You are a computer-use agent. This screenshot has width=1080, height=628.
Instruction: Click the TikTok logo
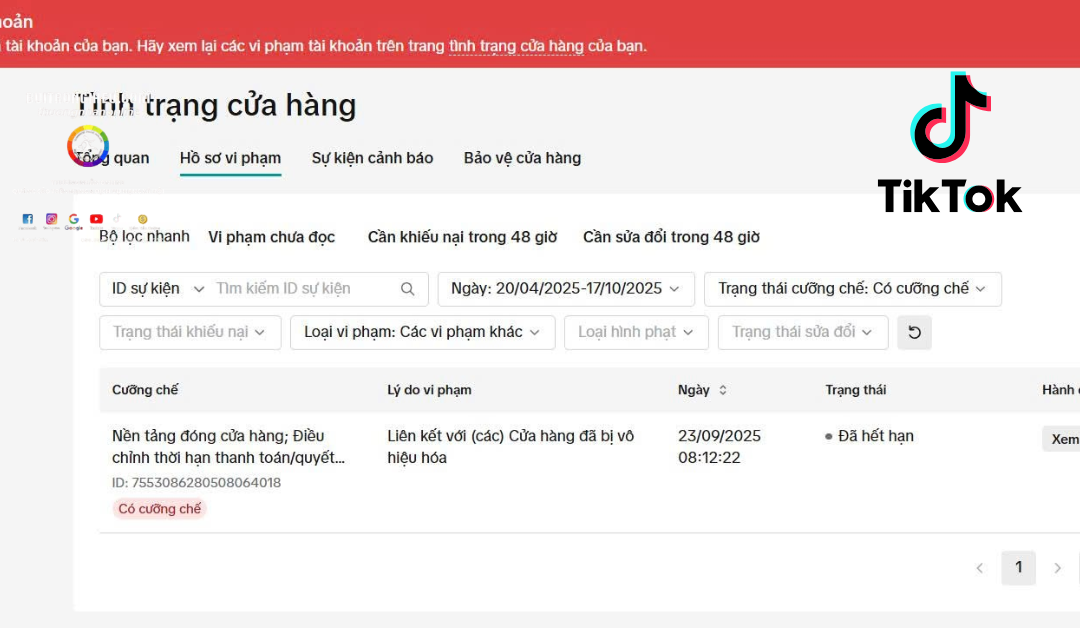[950, 143]
